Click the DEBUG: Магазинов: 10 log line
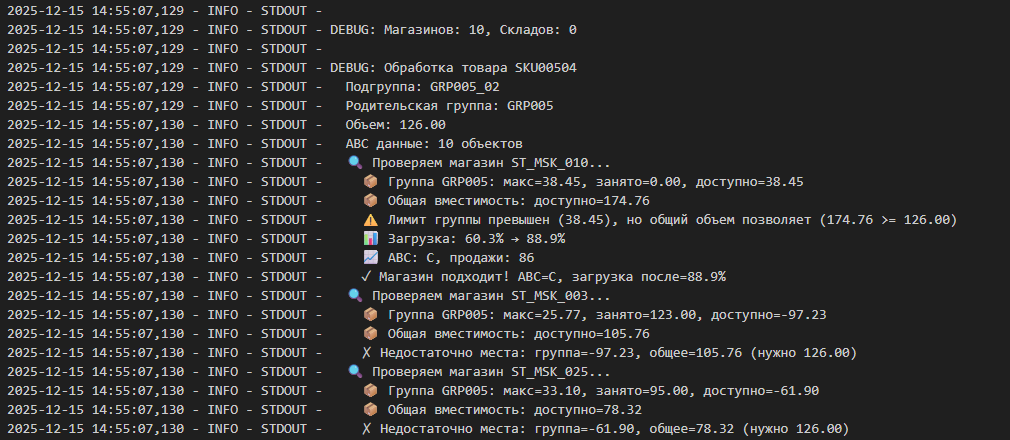1010x440 pixels. [453, 29]
